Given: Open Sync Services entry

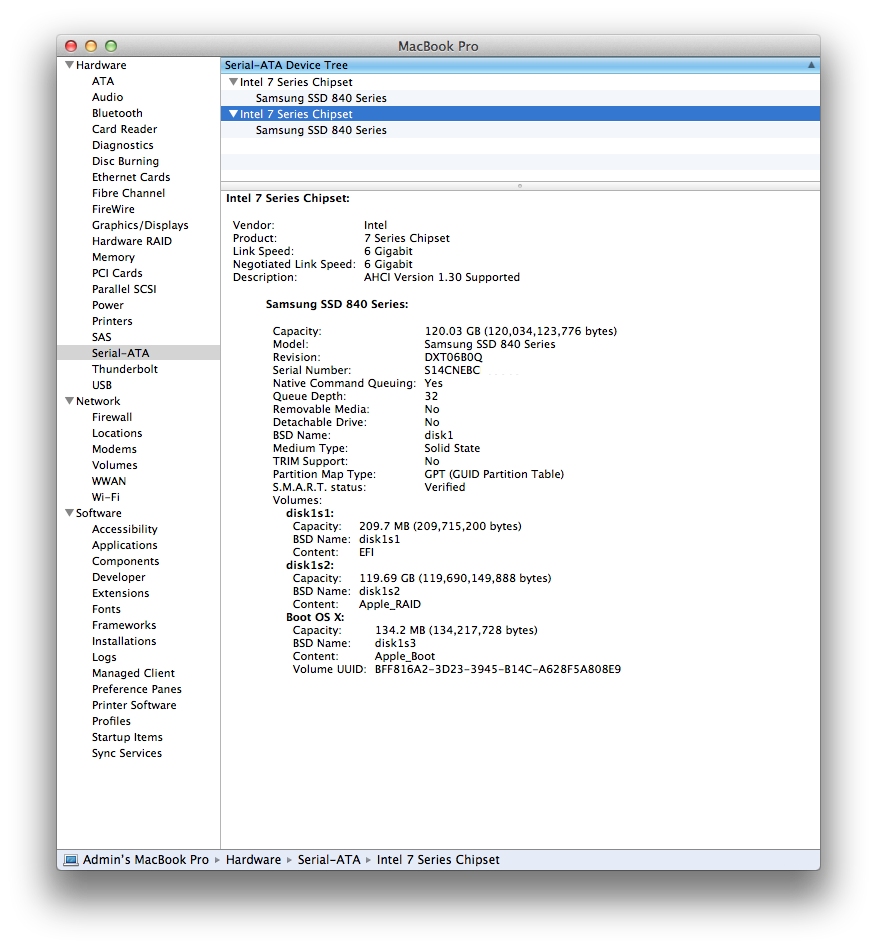Looking at the screenshot, I should tap(127, 753).
